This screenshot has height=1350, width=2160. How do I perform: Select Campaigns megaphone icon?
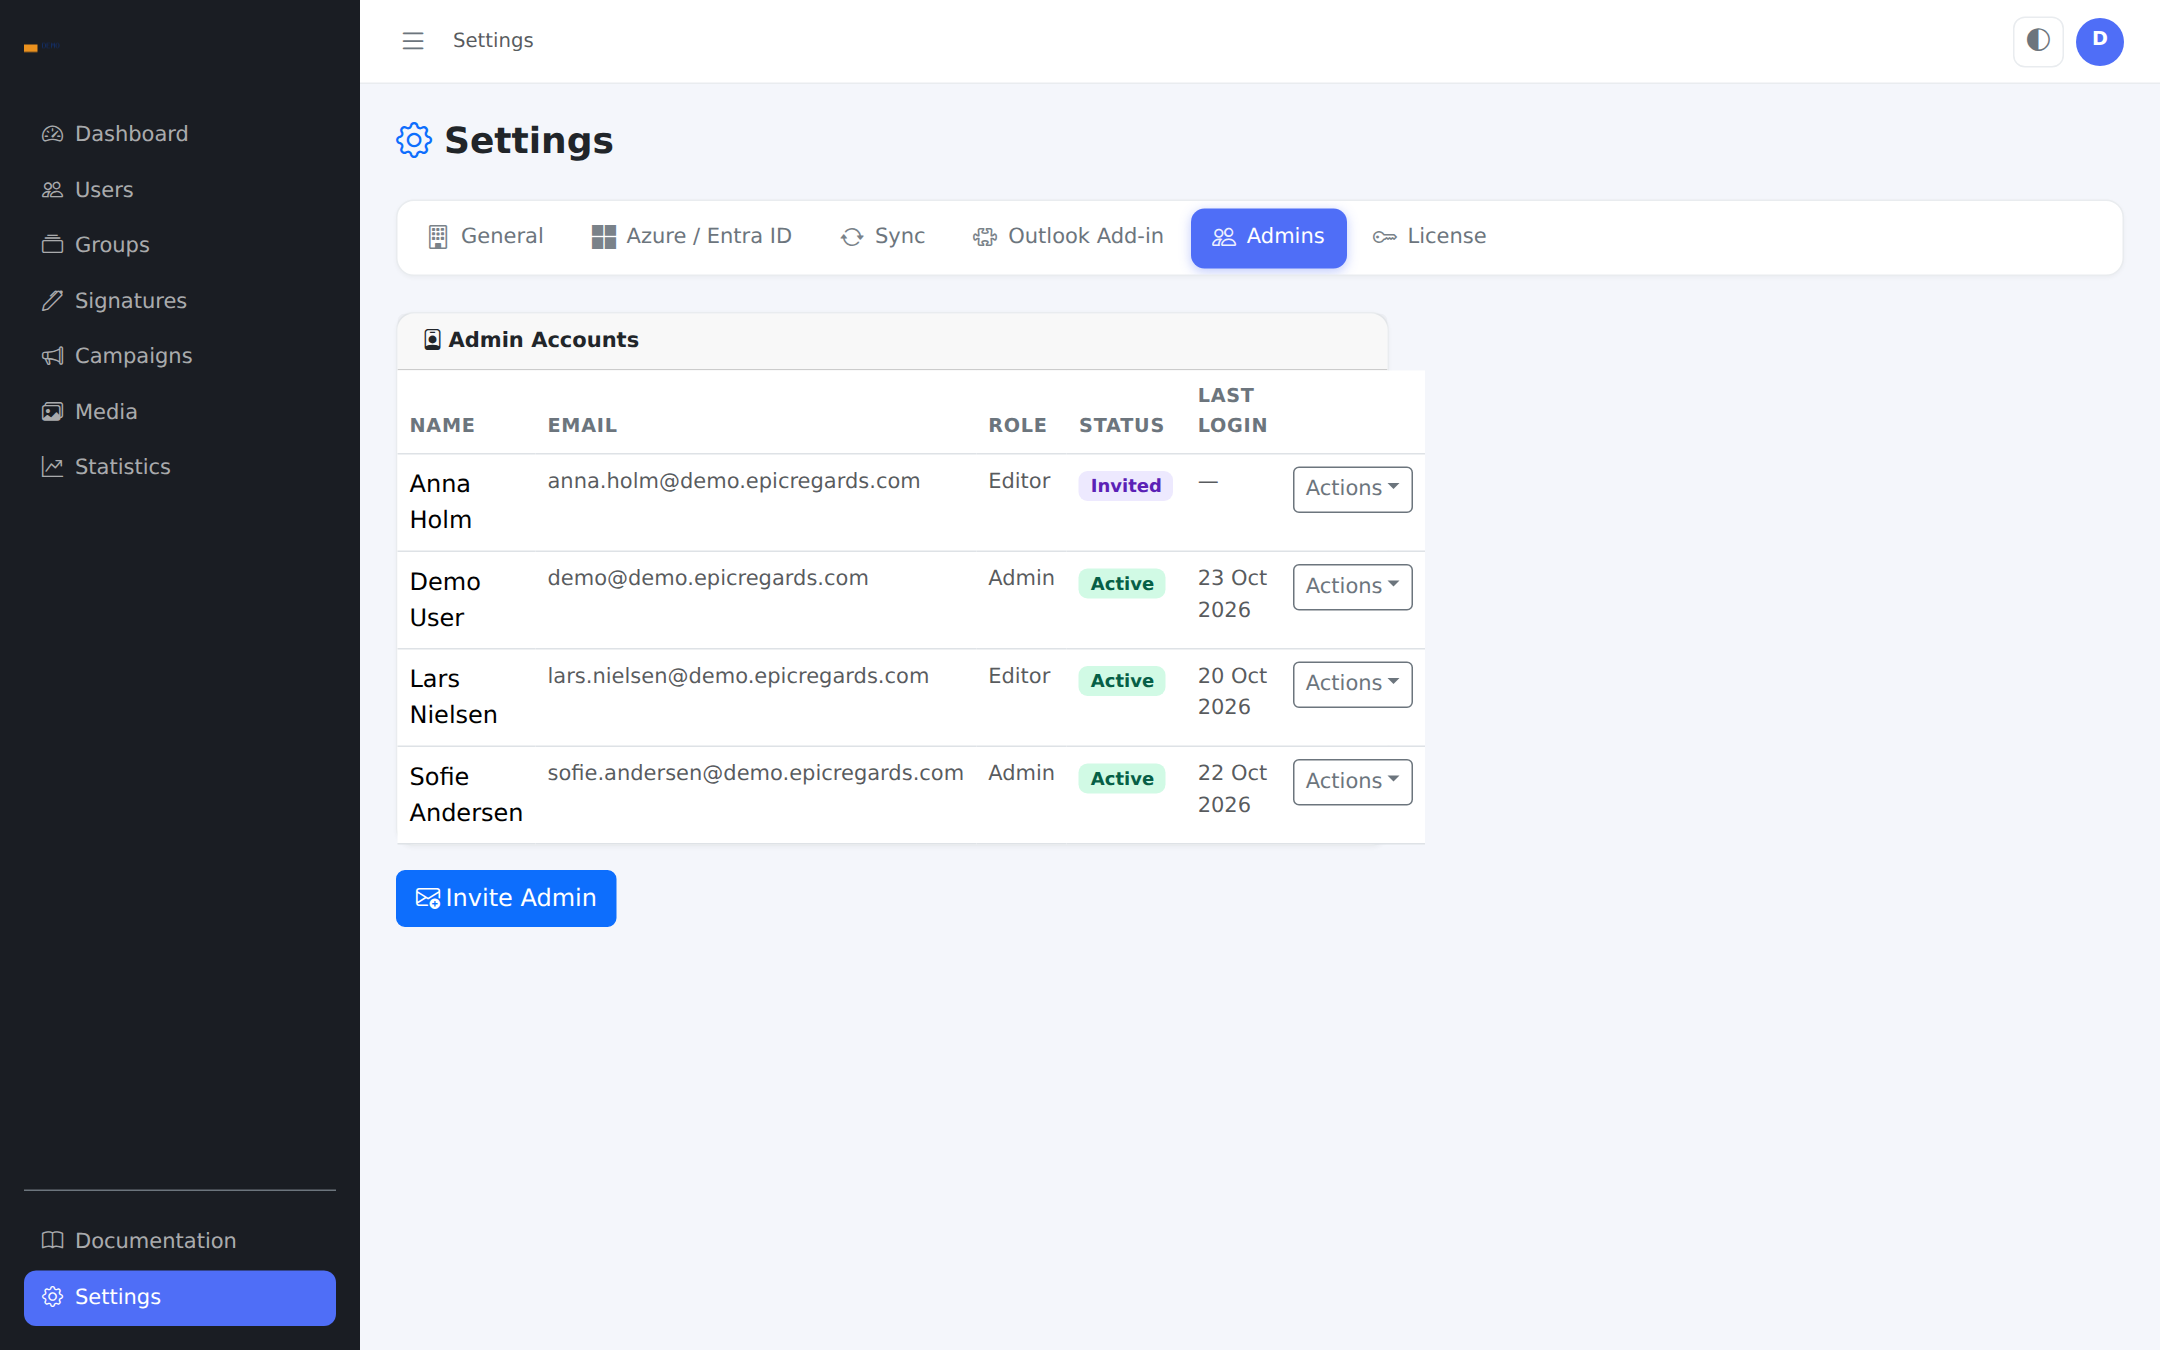click(x=52, y=356)
